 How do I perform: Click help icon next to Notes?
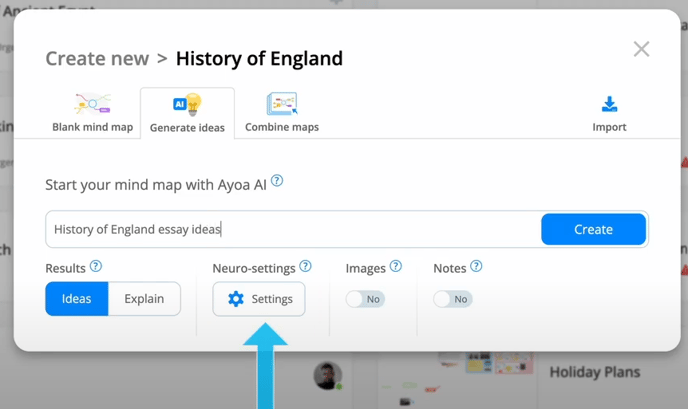pyautogui.click(x=476, y=266)
